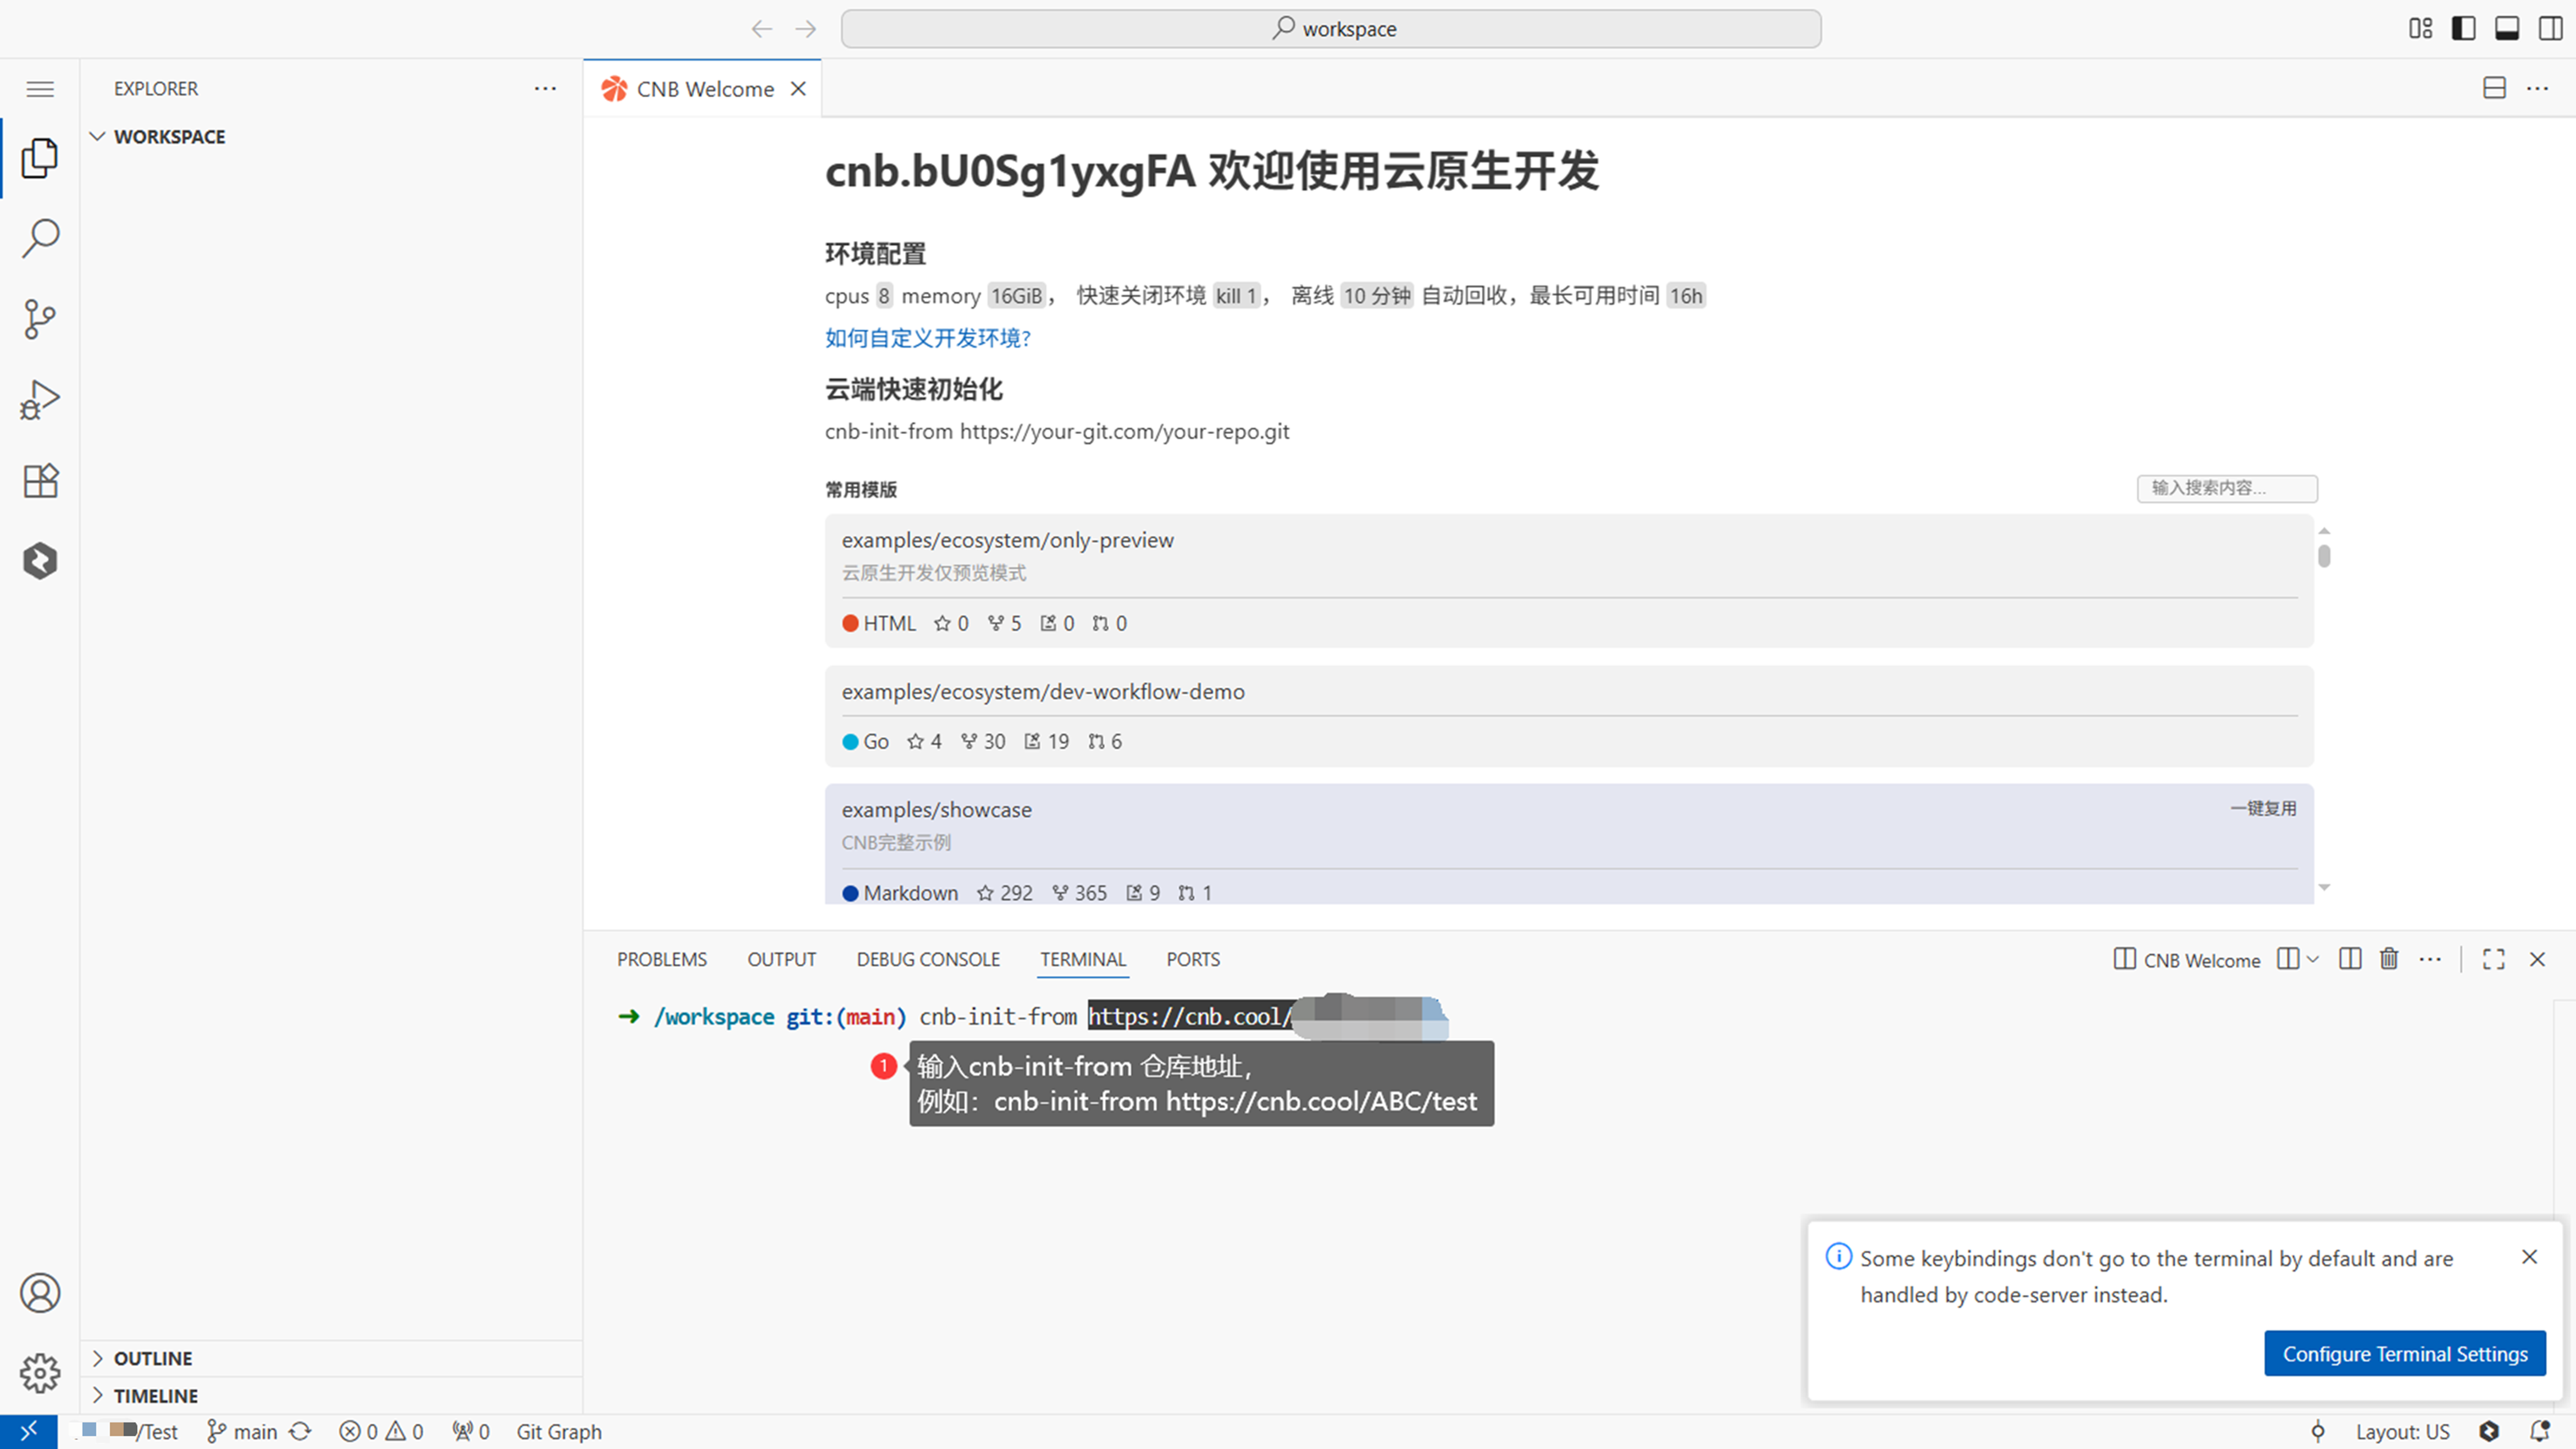Open Git Graph from the status bar
The width and height of the screenshot is (2576, 1449).
click(x=558, y=1431)
